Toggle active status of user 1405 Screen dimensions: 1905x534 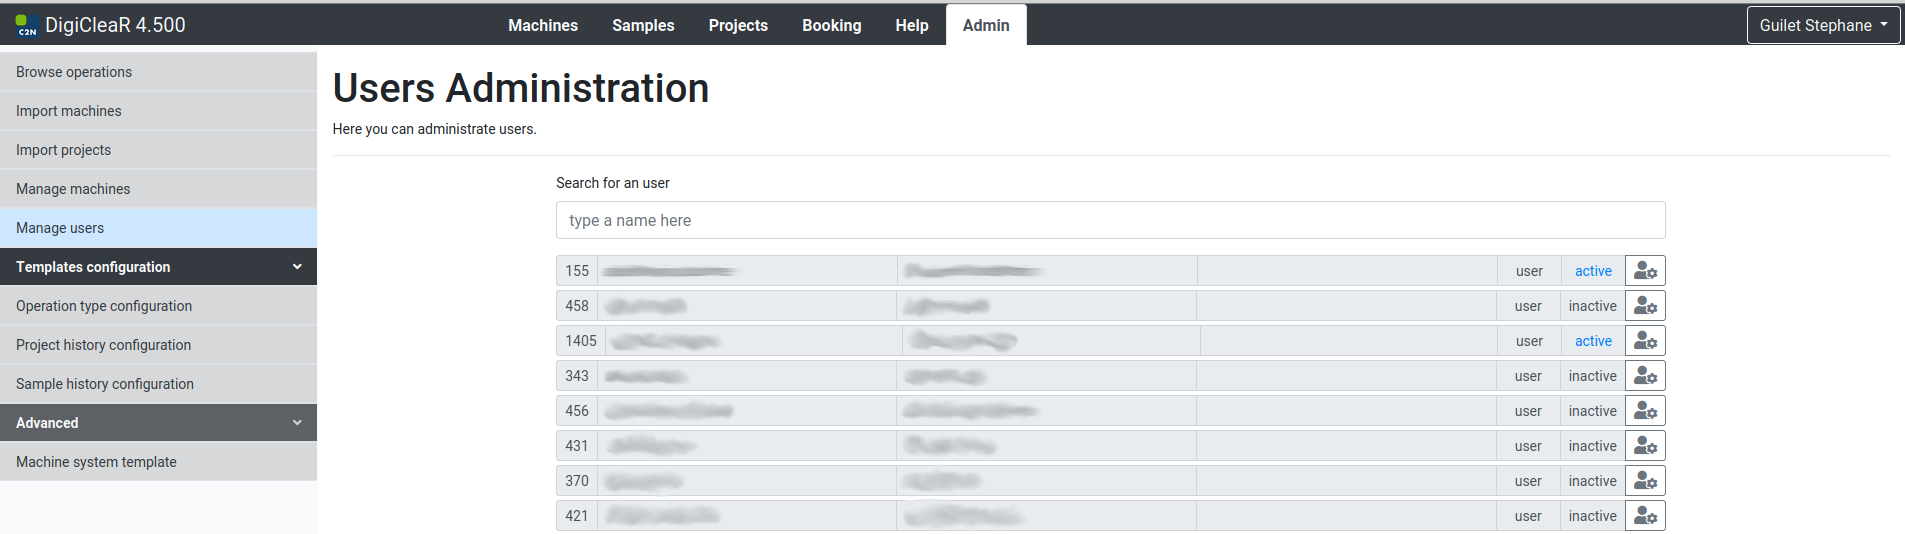coord(1593,341)
